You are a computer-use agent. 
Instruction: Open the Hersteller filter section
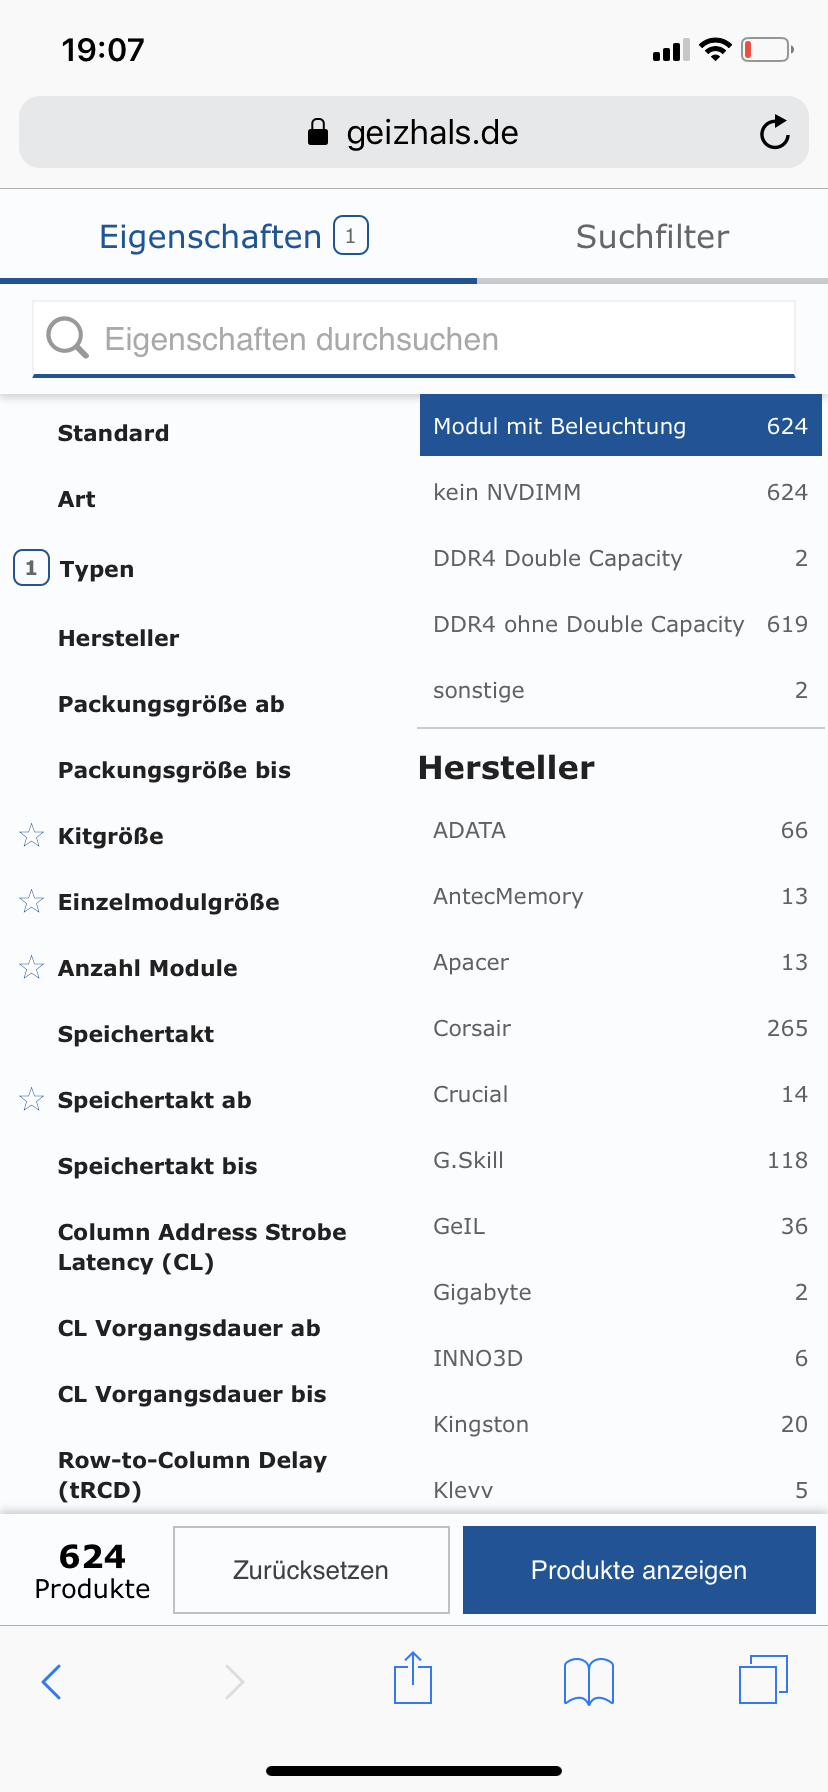click(119, 637)
